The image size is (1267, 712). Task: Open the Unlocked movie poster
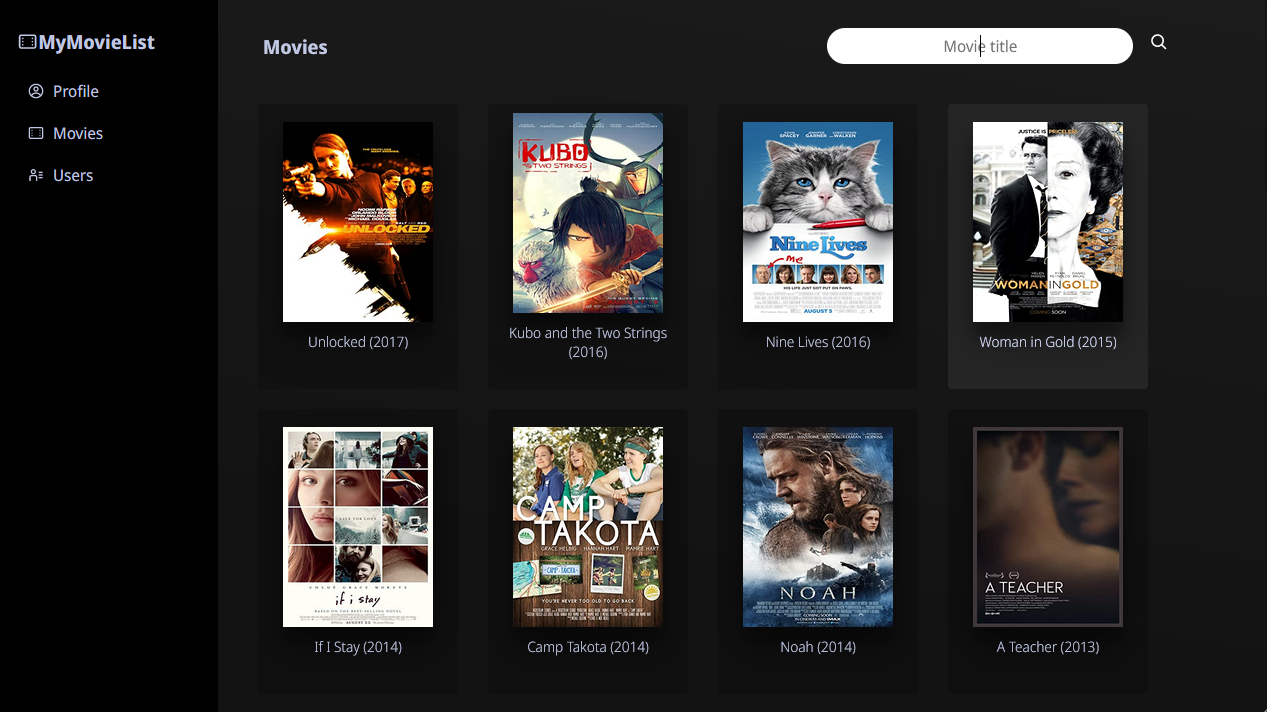(358, 222)
